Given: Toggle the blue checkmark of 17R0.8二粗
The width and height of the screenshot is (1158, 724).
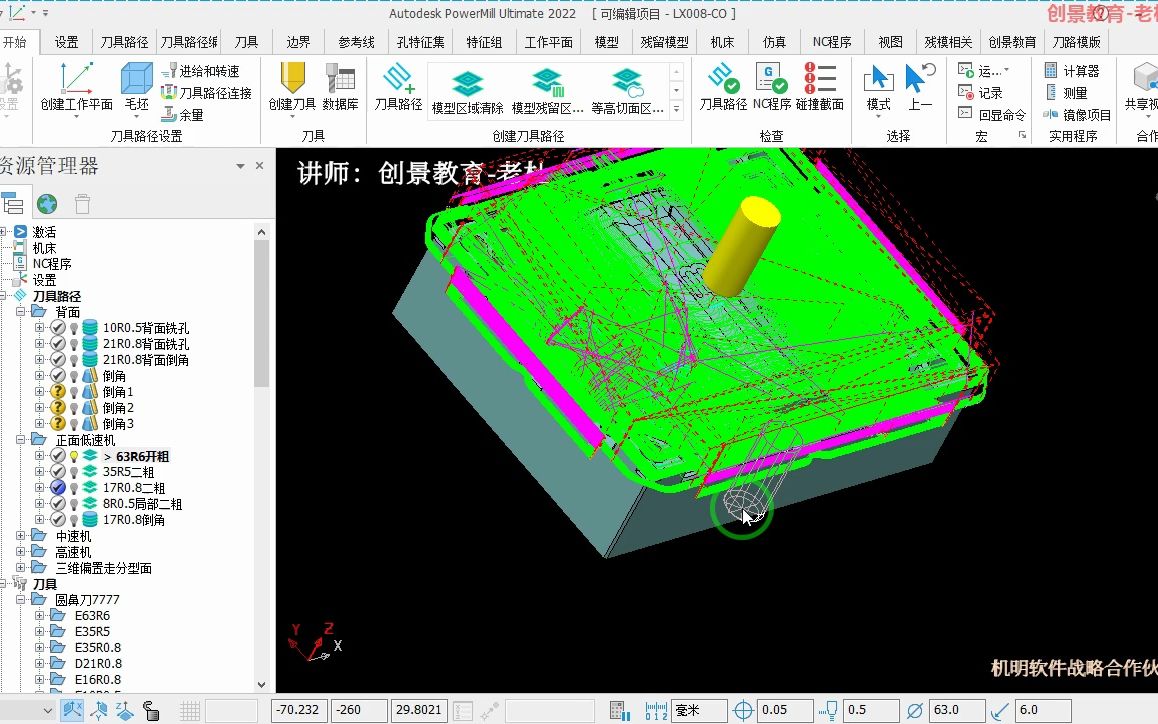Looking at the screenshot, I should (58, 488).
